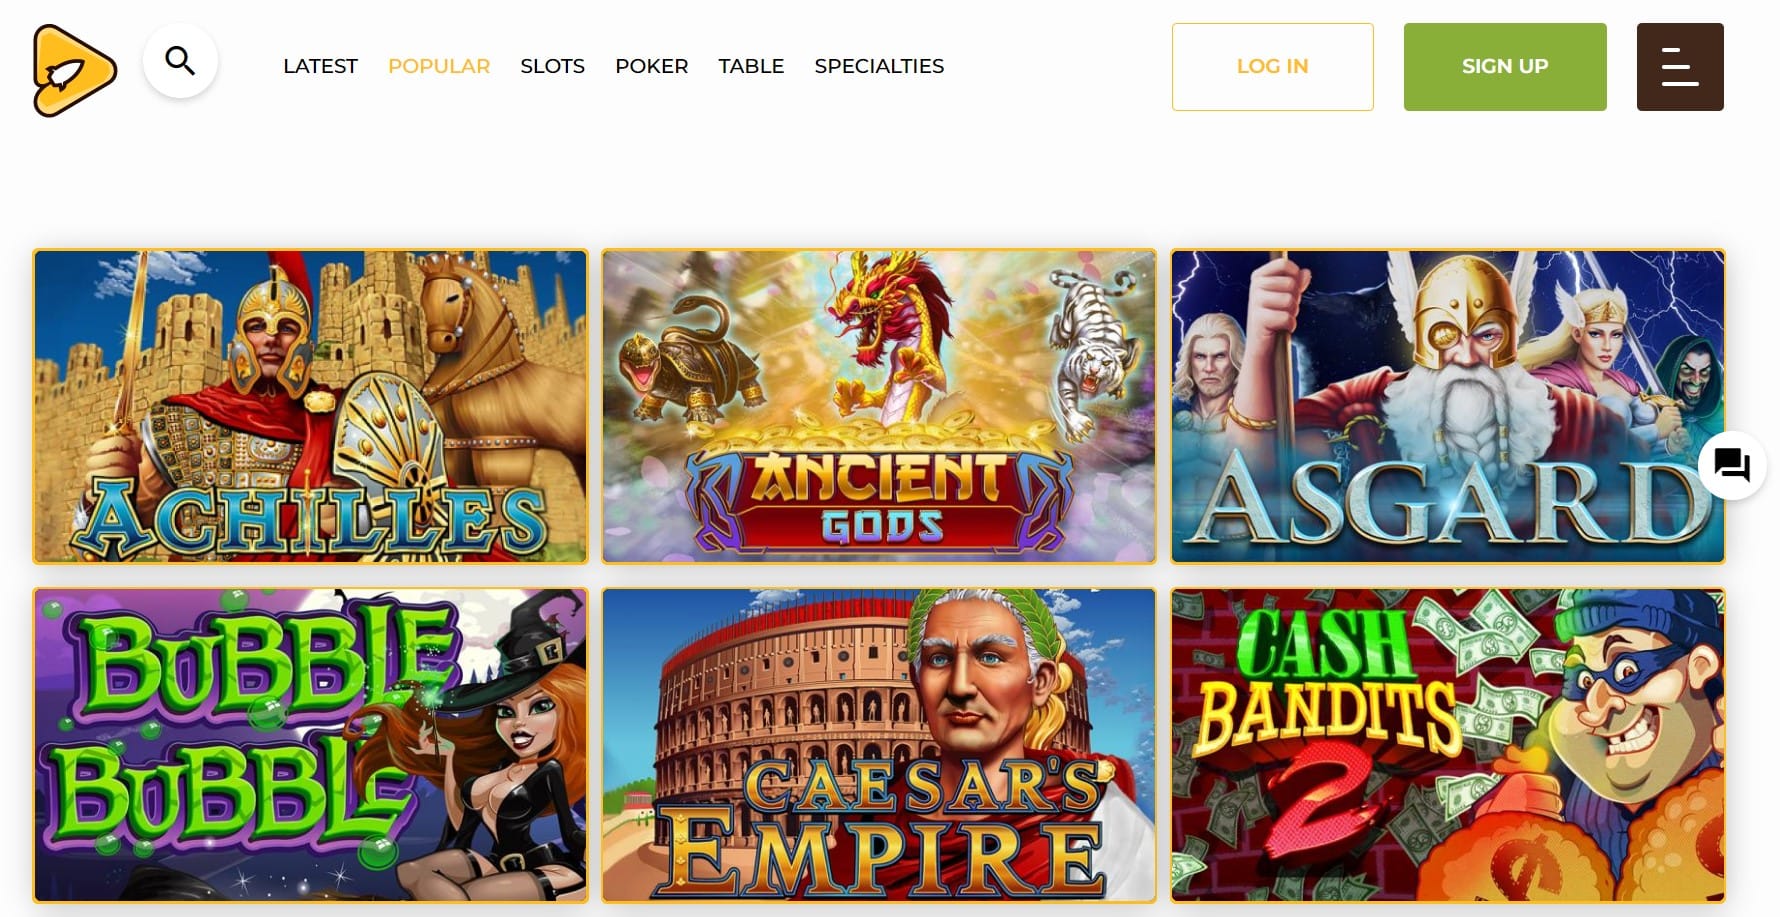Launch the Ancient Gods game tile
1780x917 pixels.
coord(879,406)
